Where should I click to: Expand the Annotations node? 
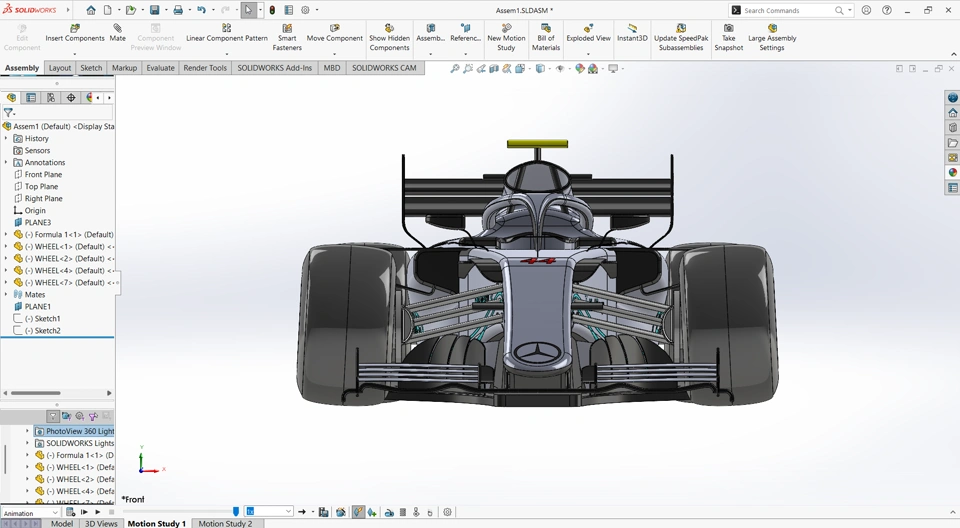point(6,162)
